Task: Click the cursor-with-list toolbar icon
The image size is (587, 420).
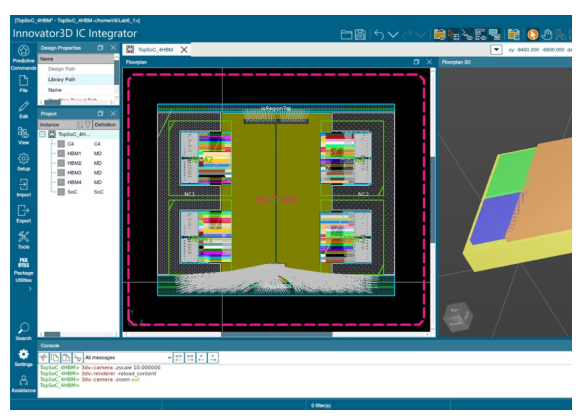Action: [x=453, y=35]
